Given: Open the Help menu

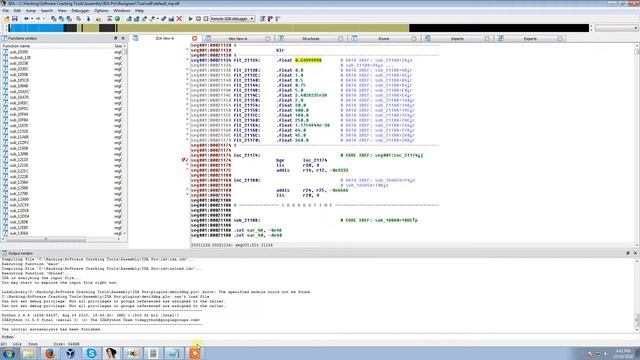Looking at the screenshot, I should (139, 11).
